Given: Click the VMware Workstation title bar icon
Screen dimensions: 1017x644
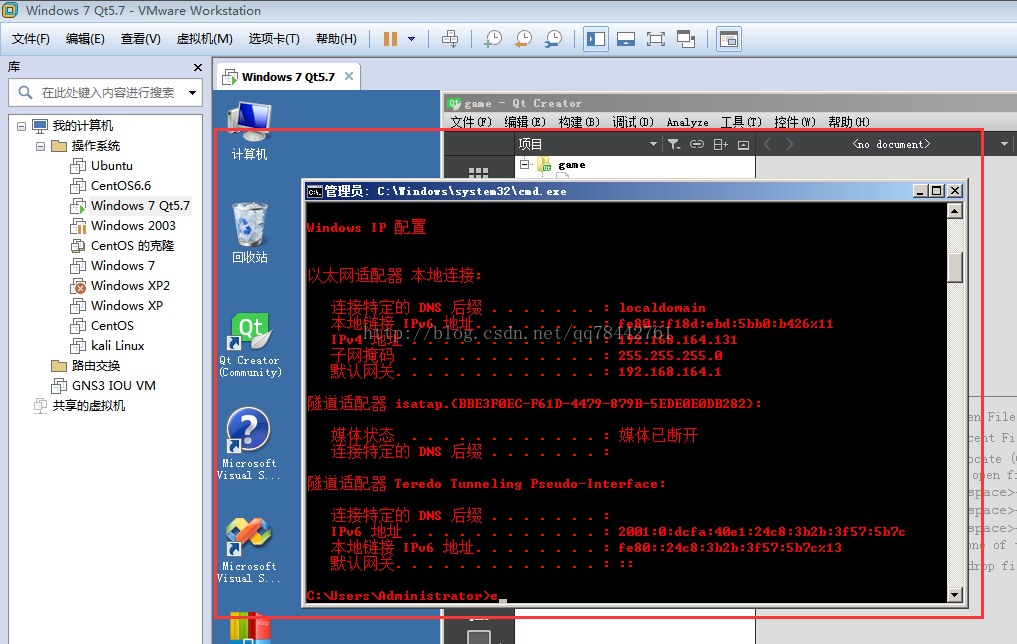Looking at the screenshot, I should (10, 10).
